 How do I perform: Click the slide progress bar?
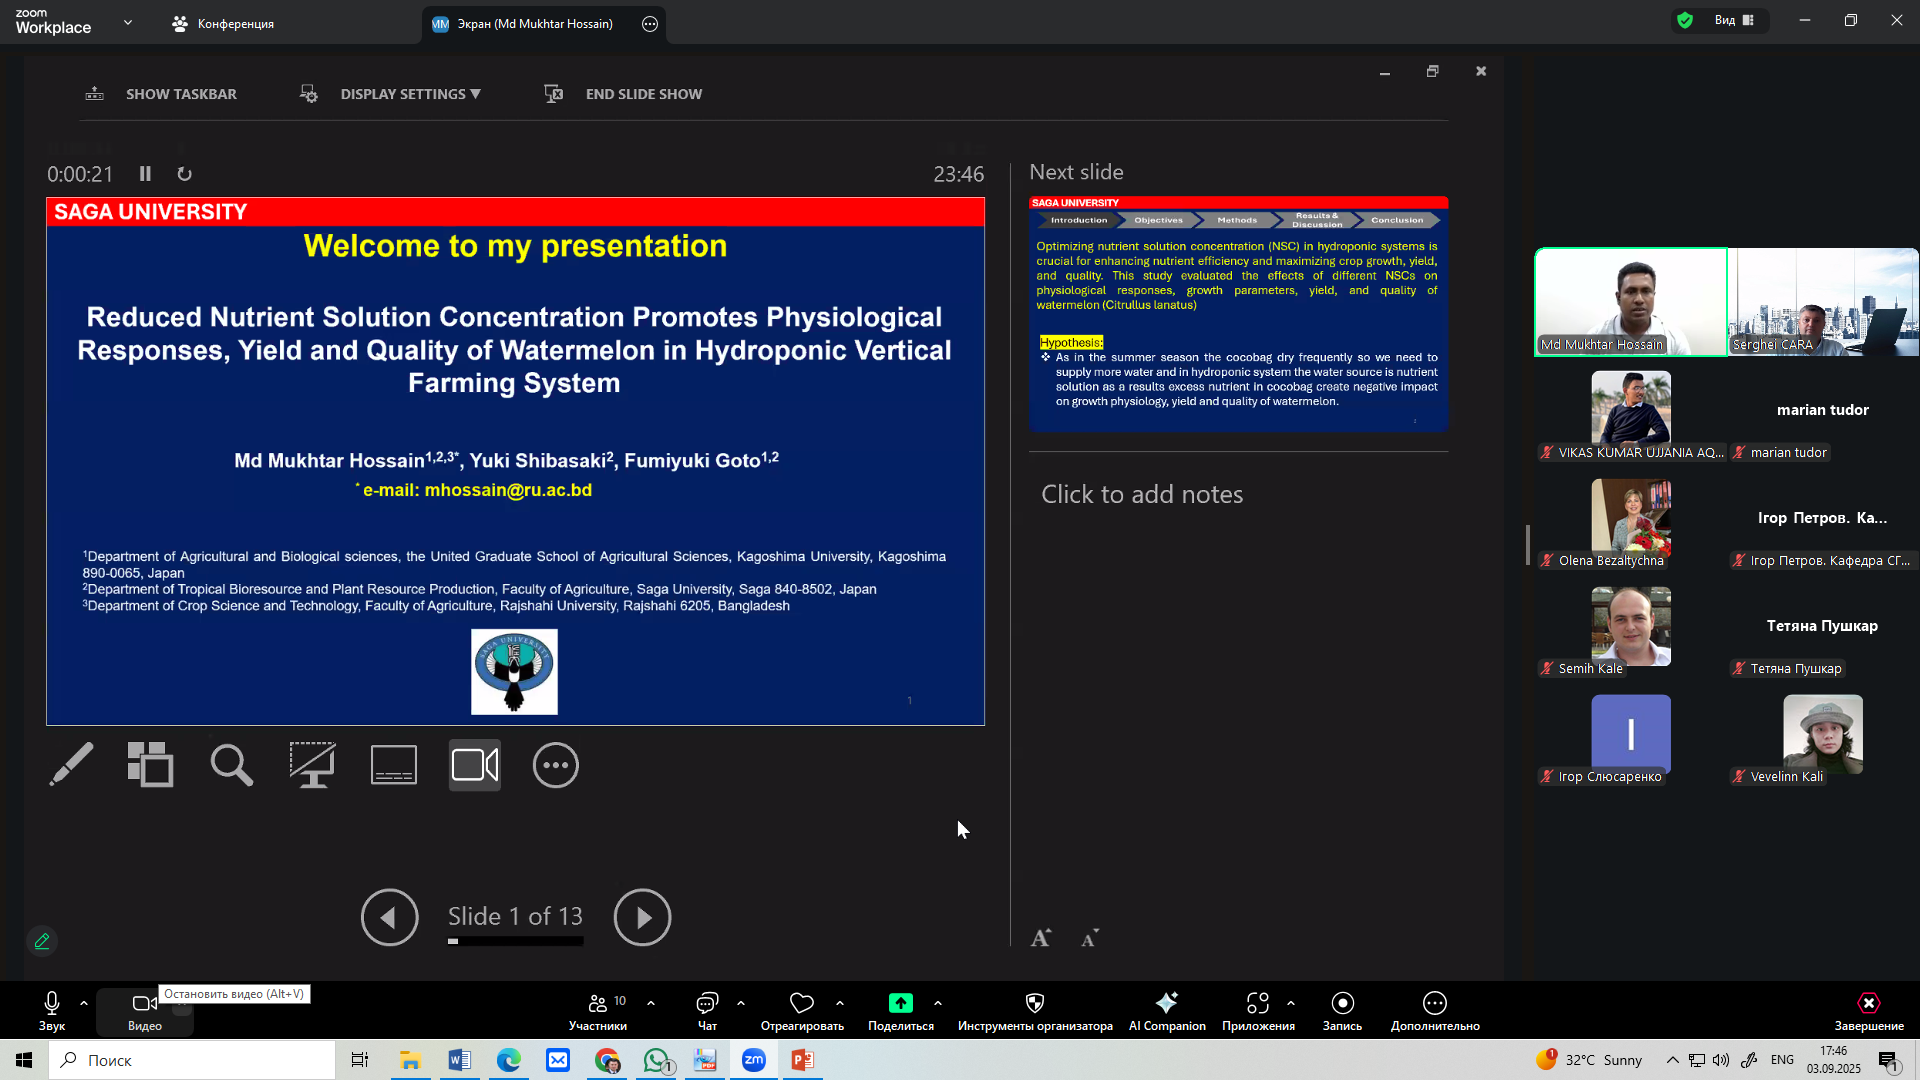click(515, 941)
